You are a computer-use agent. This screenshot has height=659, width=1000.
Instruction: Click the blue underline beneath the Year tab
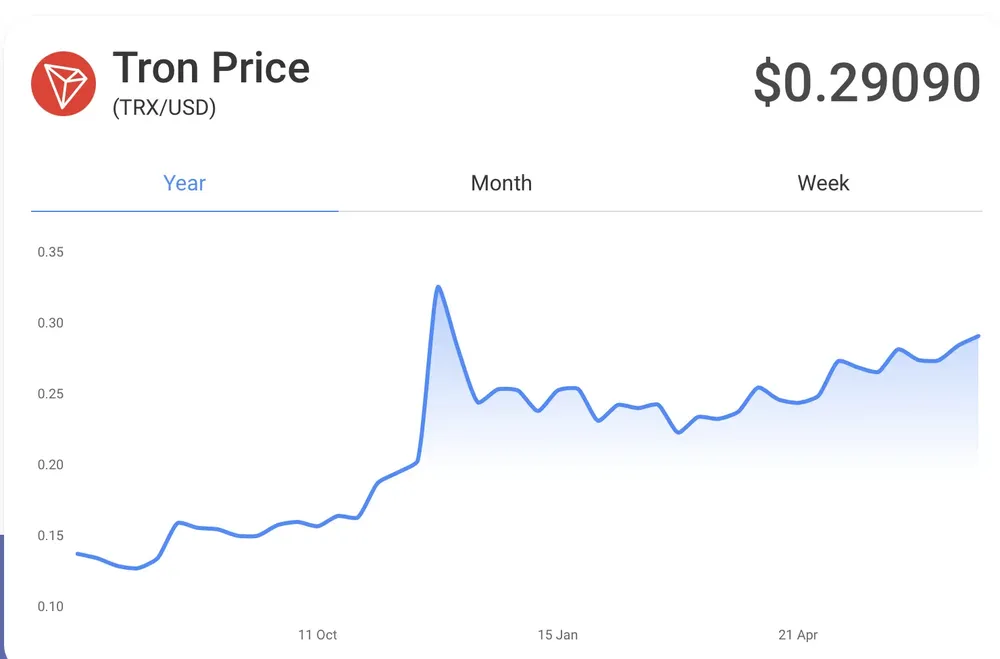(184, 211)
